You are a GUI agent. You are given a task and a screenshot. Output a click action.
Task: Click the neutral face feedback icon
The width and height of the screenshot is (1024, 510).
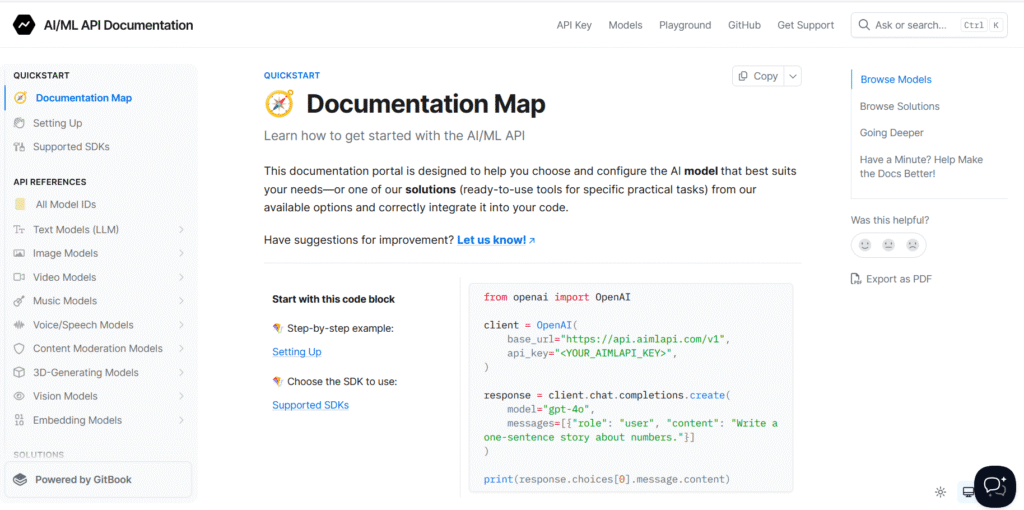(x=889, y=246)
